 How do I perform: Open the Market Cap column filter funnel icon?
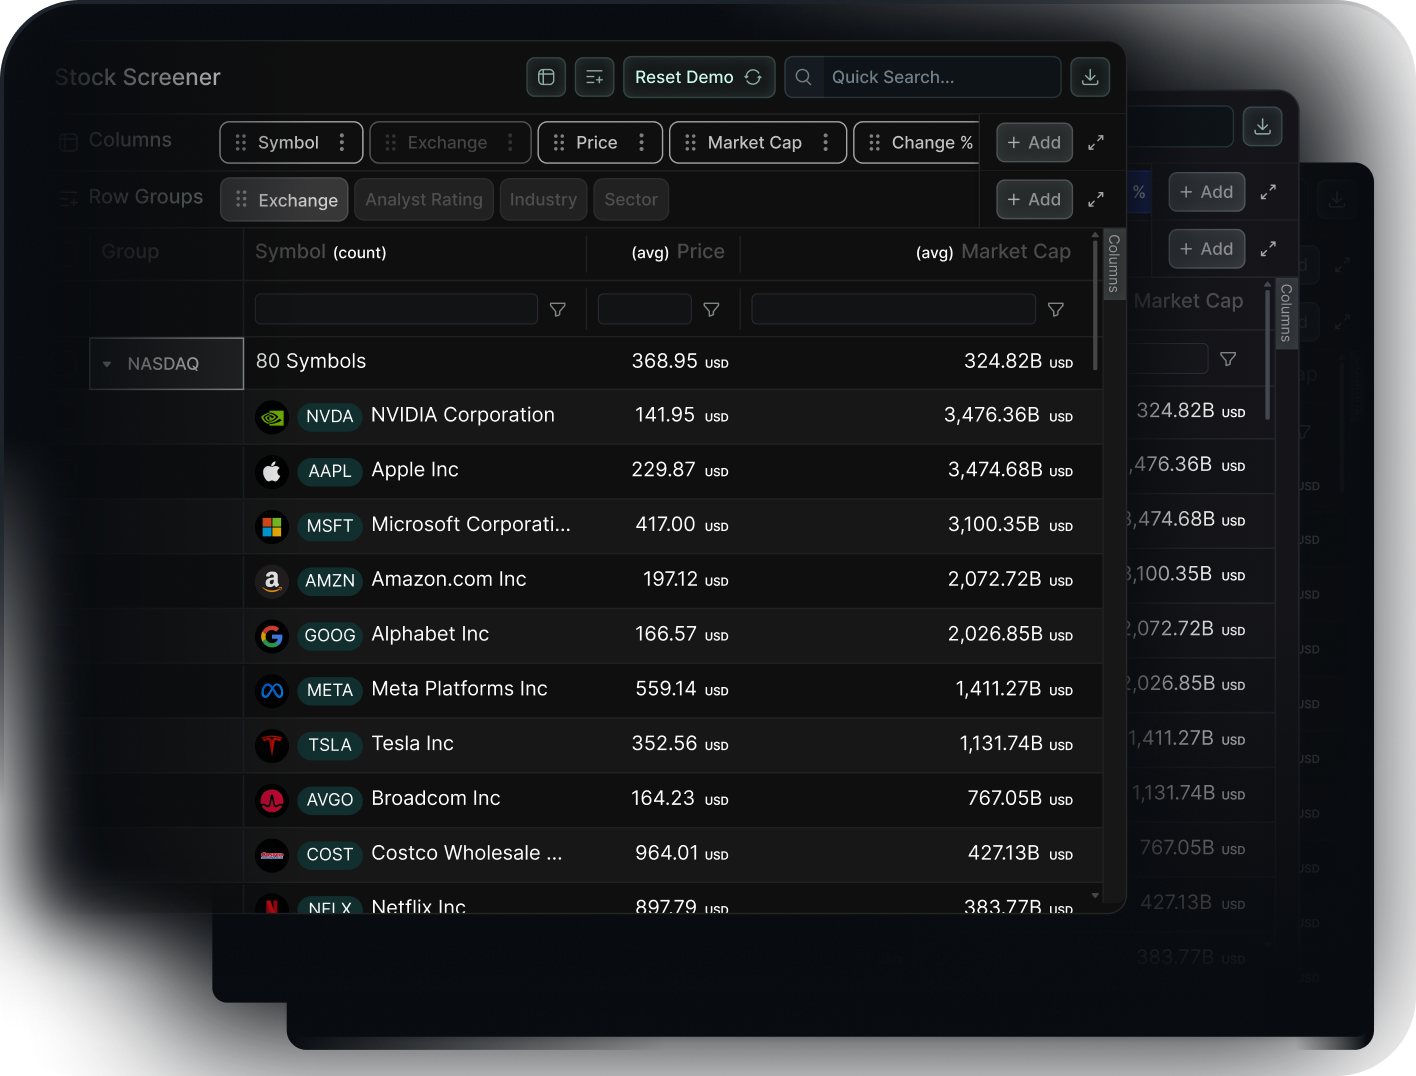point(1055,310)
